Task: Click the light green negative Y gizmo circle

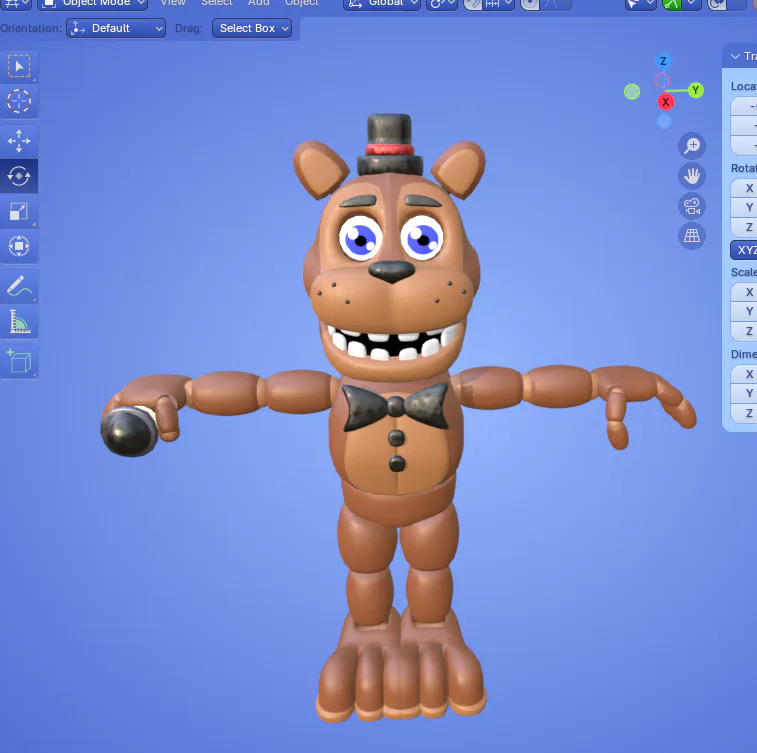Action: [632, 92]
